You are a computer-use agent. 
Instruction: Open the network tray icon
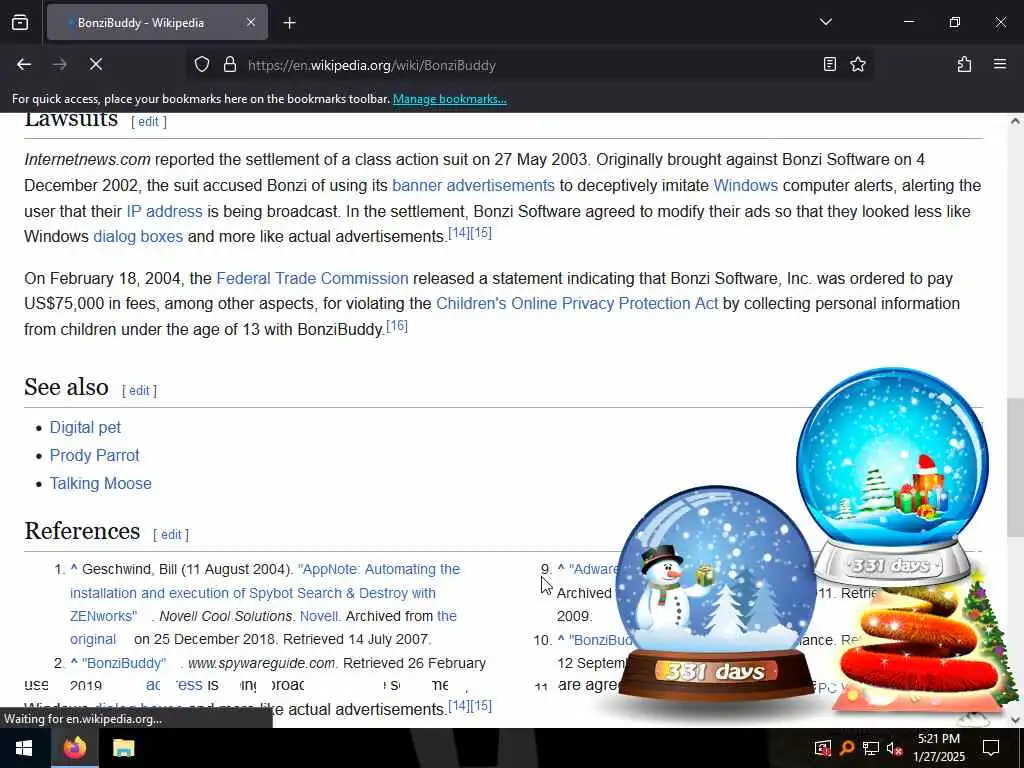coord(871,748)
